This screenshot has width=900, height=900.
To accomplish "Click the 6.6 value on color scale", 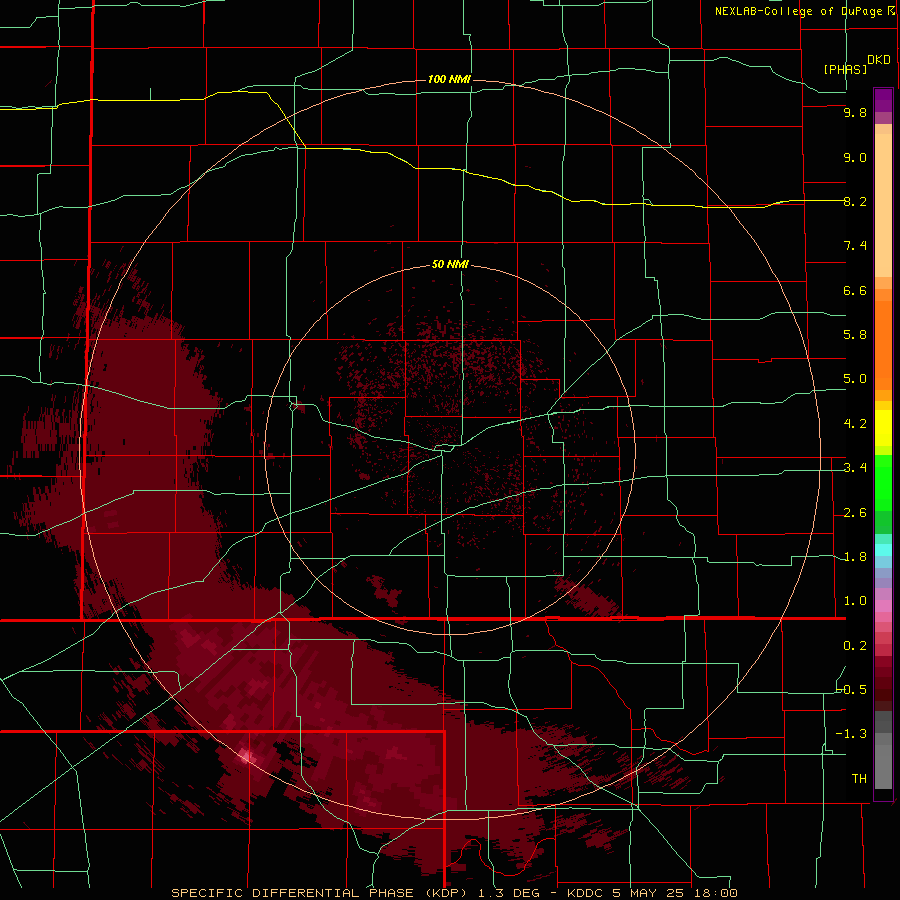I will [x=855, y=290].
